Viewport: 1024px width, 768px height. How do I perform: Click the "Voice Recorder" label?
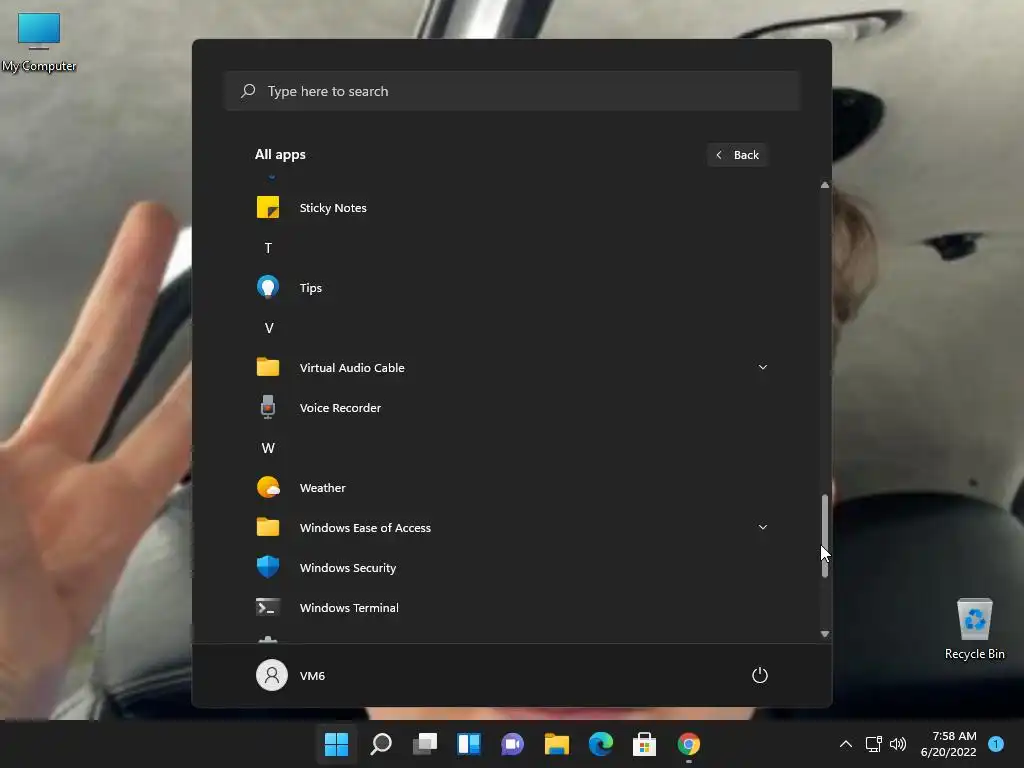340,408
